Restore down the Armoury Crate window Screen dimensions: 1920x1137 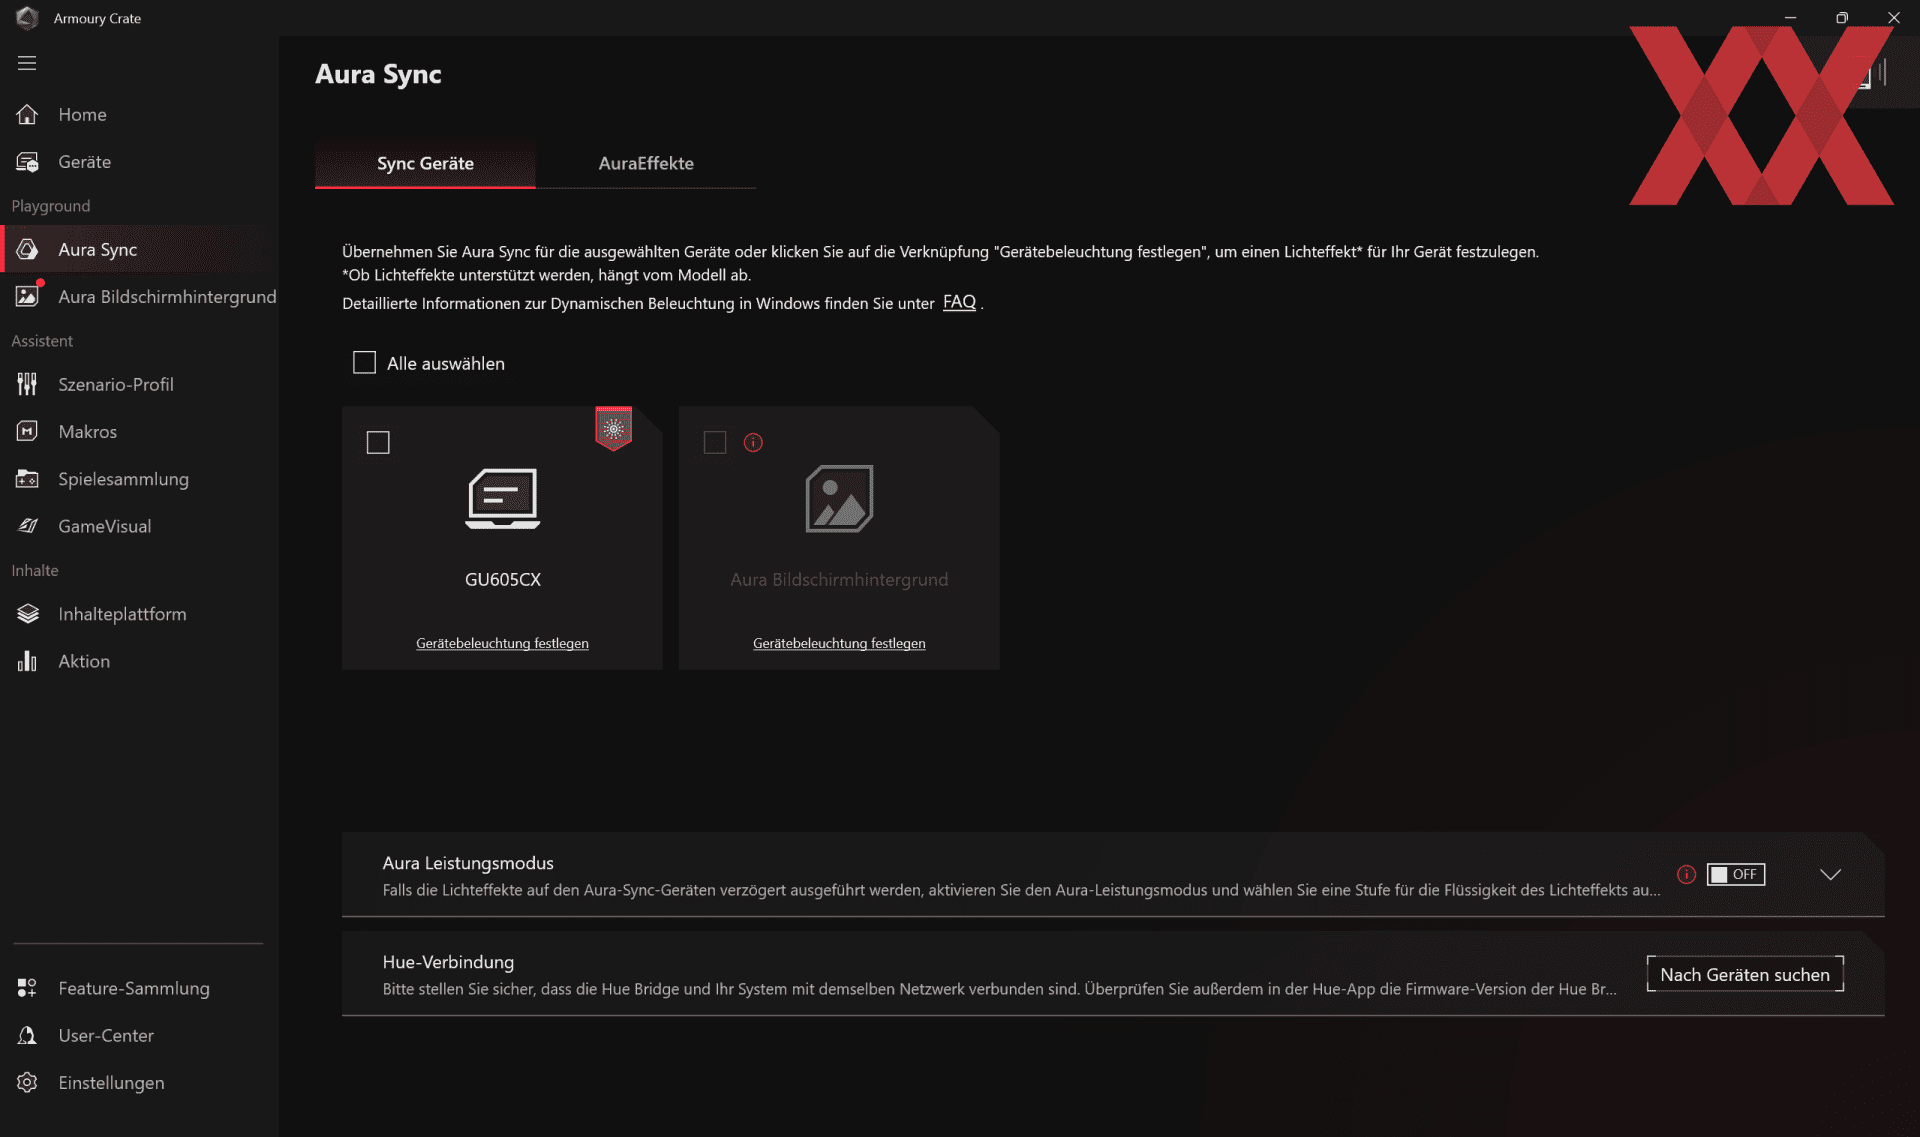click(1841, 18)
